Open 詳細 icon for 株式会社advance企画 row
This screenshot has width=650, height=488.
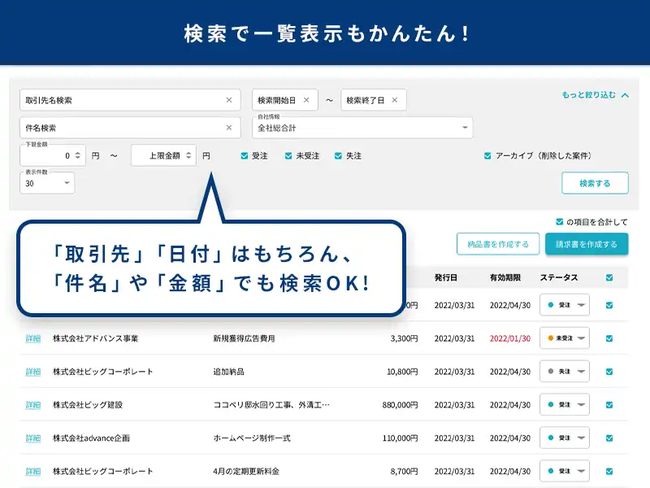pos(35,438)
